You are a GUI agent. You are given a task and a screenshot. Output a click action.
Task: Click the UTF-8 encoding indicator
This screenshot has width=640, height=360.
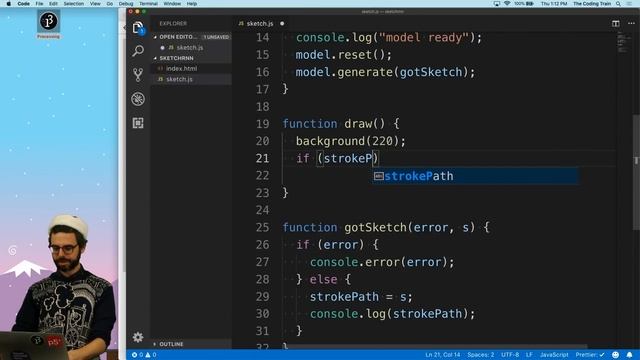click(510, 355)
